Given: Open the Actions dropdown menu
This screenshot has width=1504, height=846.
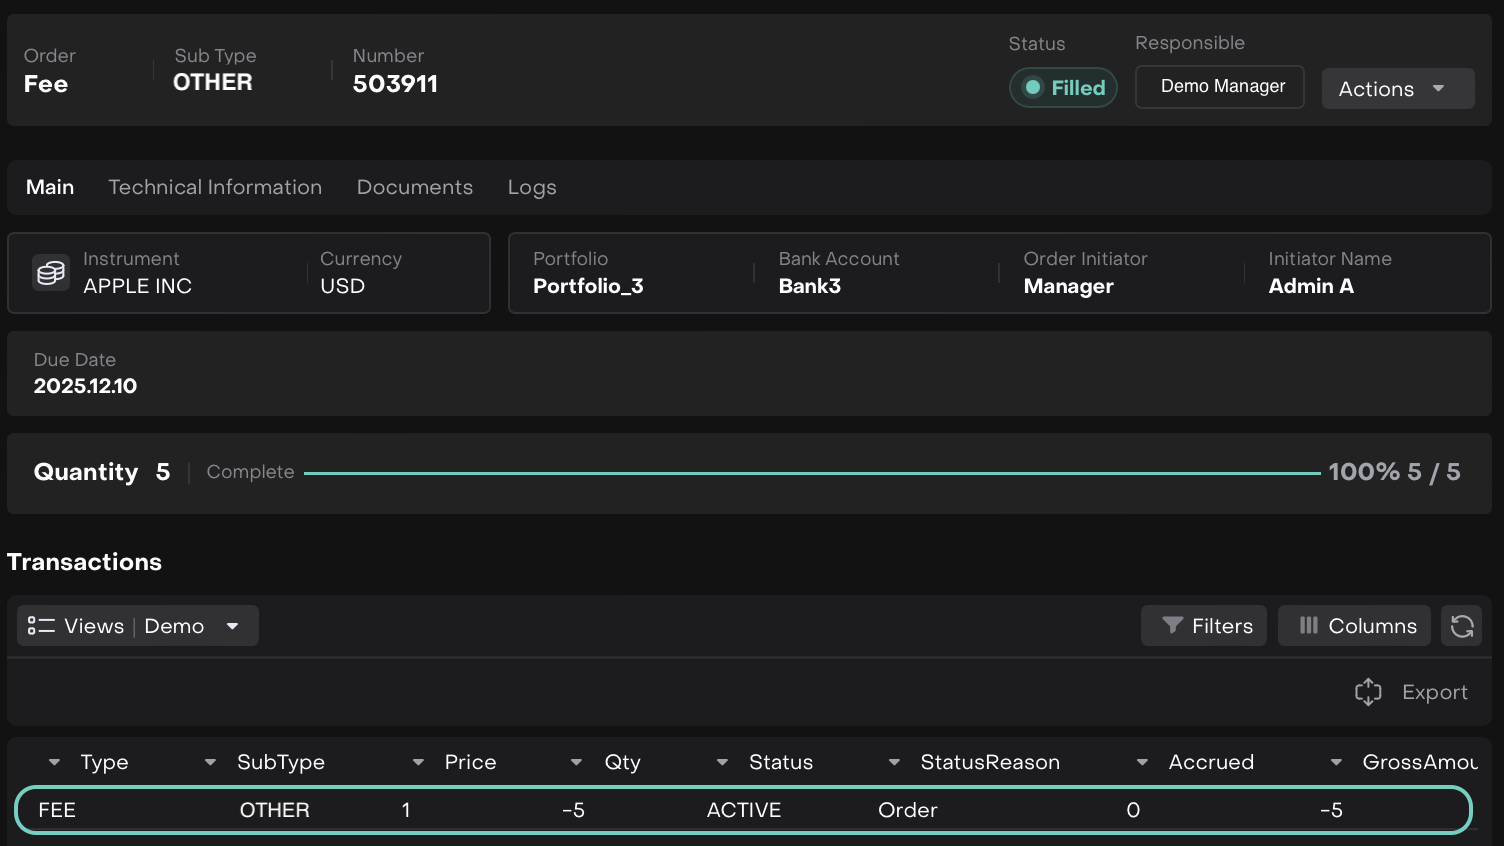Looking at the screenshot, I should pos(1397,89).
